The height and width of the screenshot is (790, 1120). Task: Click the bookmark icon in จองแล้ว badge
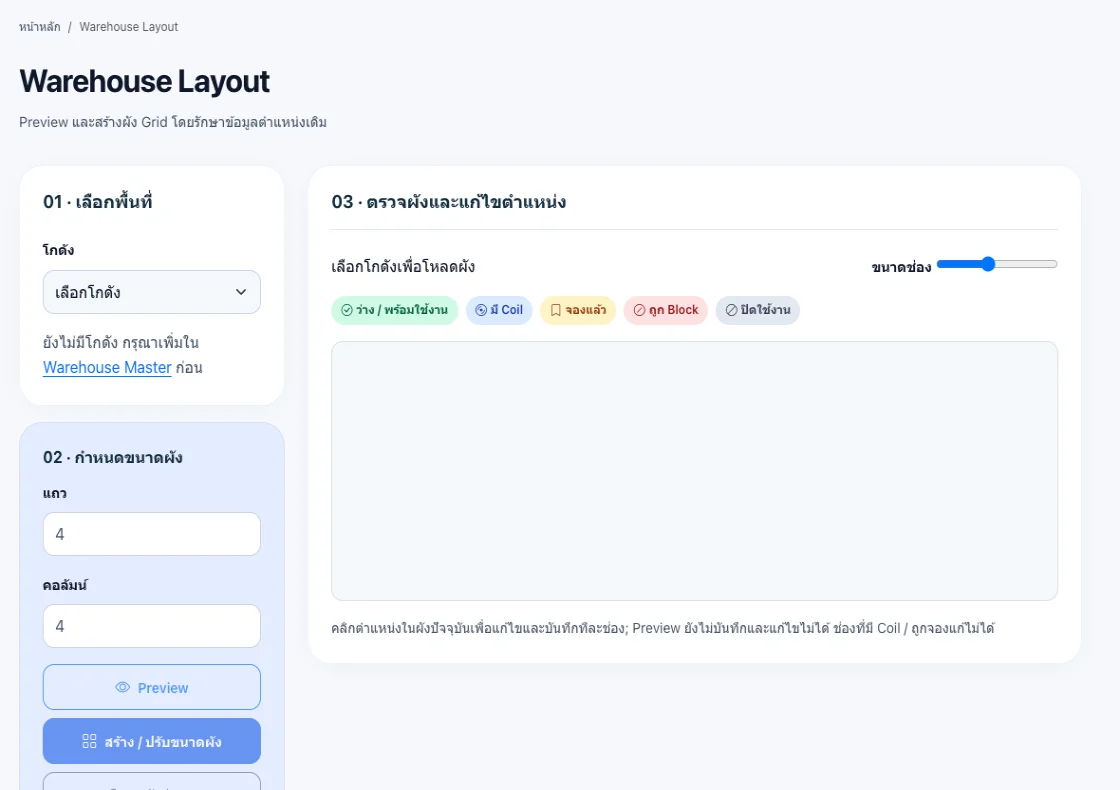(556, 310)
